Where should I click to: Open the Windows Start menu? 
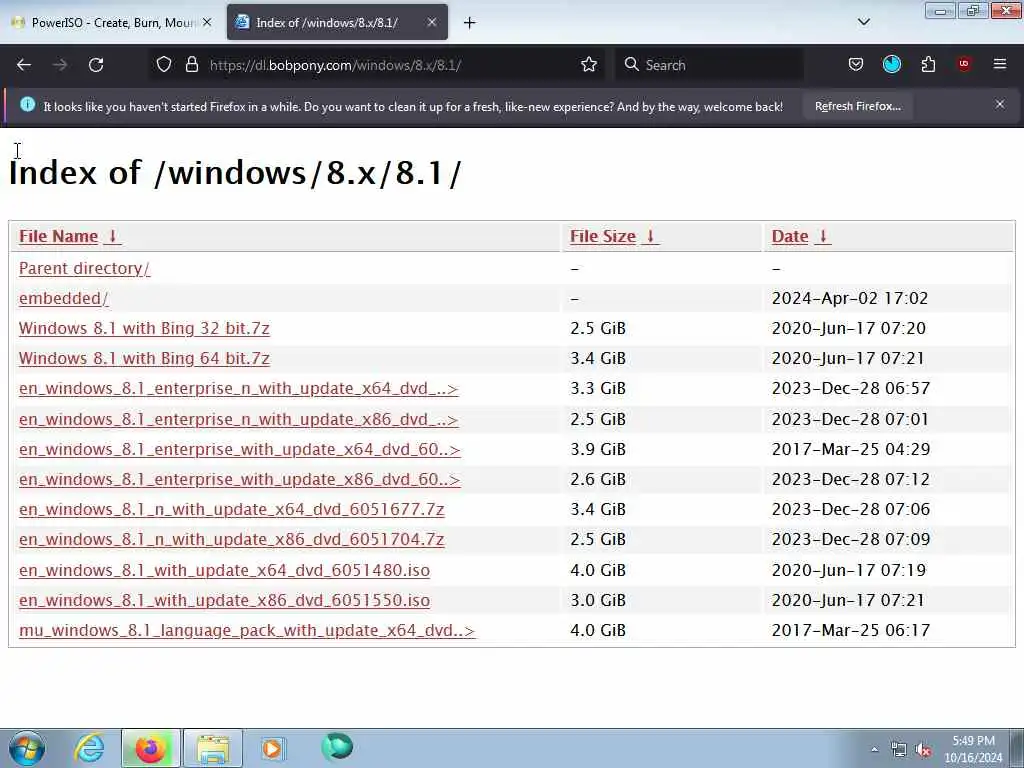coord(27,748)
